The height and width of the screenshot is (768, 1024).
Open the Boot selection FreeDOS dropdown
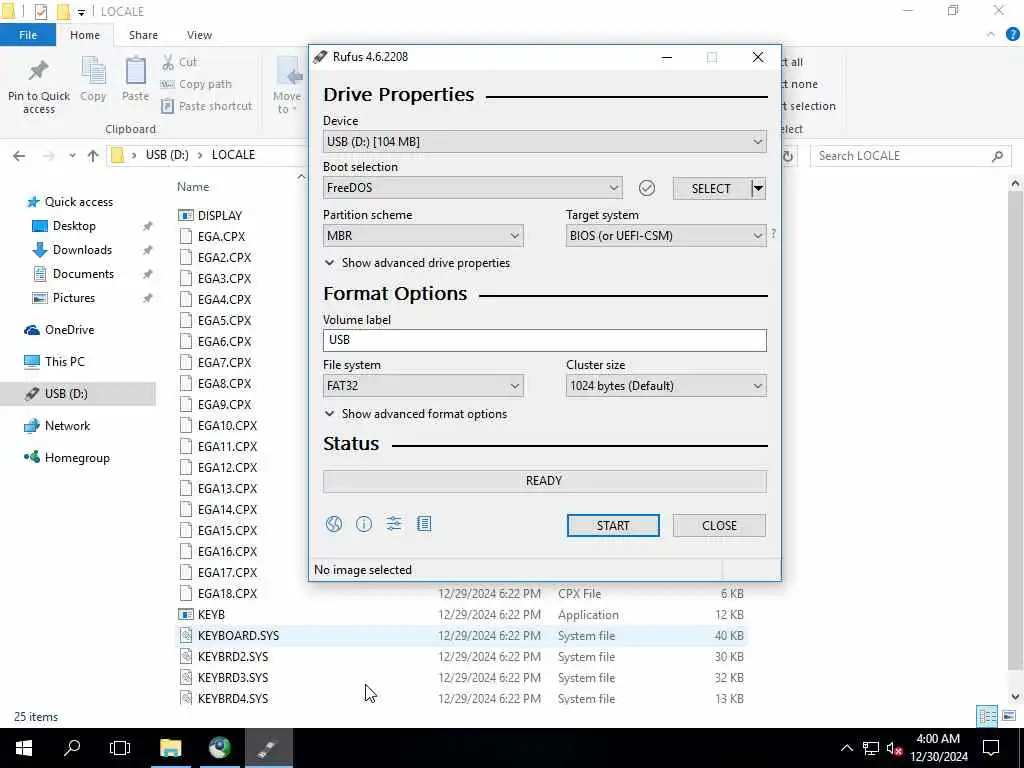[473, 188]
